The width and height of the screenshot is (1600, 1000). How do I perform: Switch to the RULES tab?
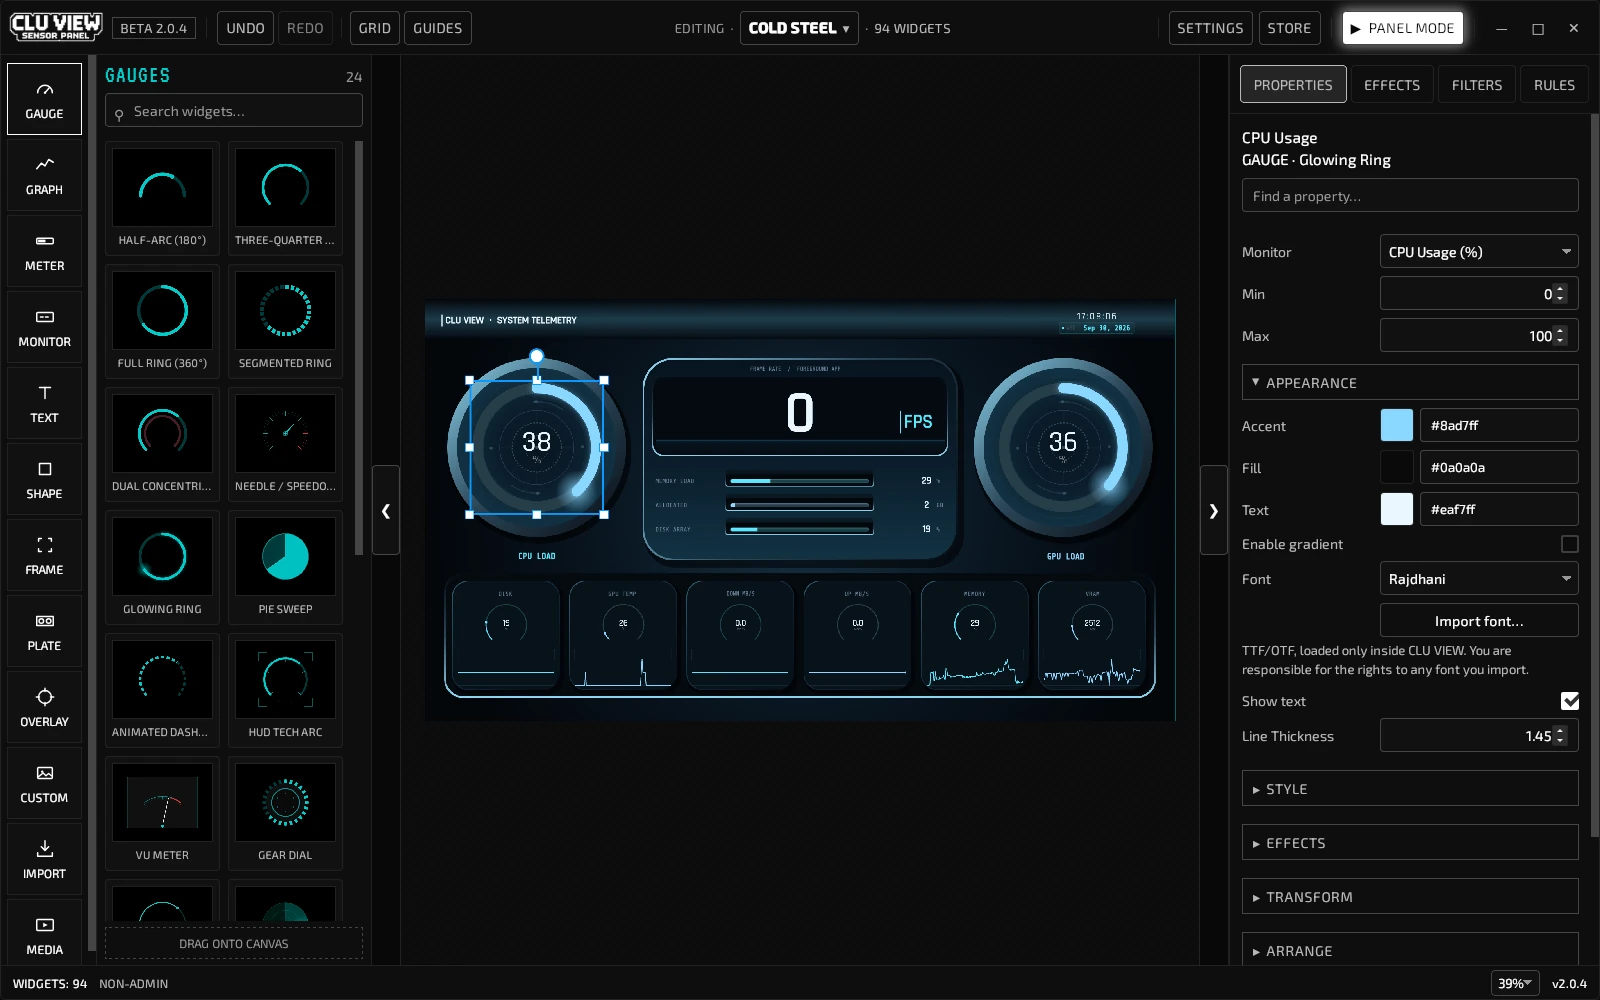tap(1554, 85)
